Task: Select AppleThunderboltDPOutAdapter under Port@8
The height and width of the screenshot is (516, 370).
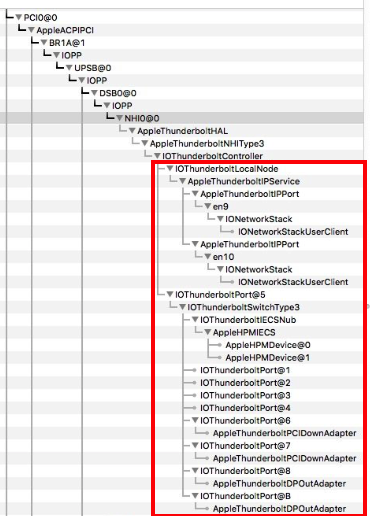Action: point(279,484)
